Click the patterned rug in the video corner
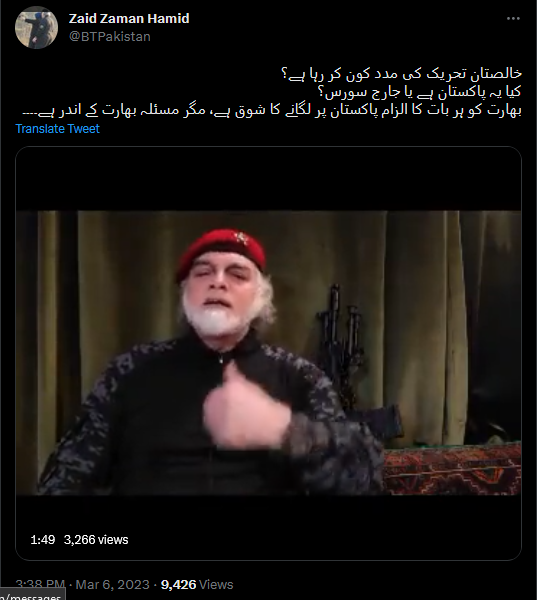Image resolution: width=537 pixels, height=600 pixels. coord(452,470)
